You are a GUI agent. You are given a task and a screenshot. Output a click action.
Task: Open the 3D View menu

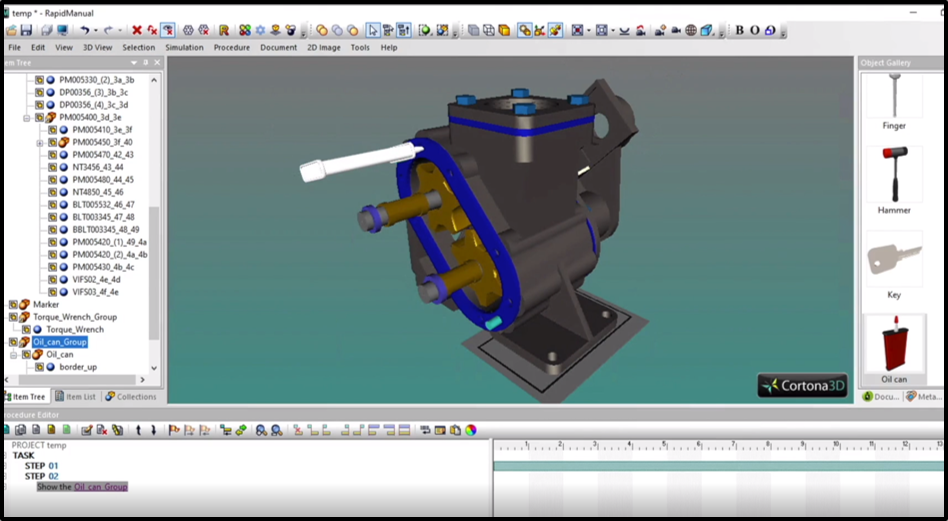point(97,47)
